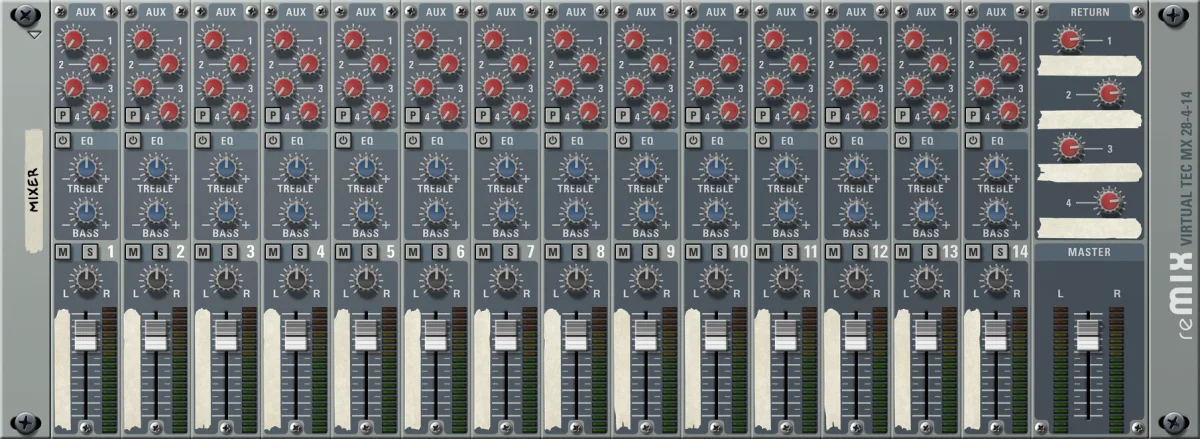Mute channel 2
Viewport: 1200px width, 439px height.
[134, 251]
